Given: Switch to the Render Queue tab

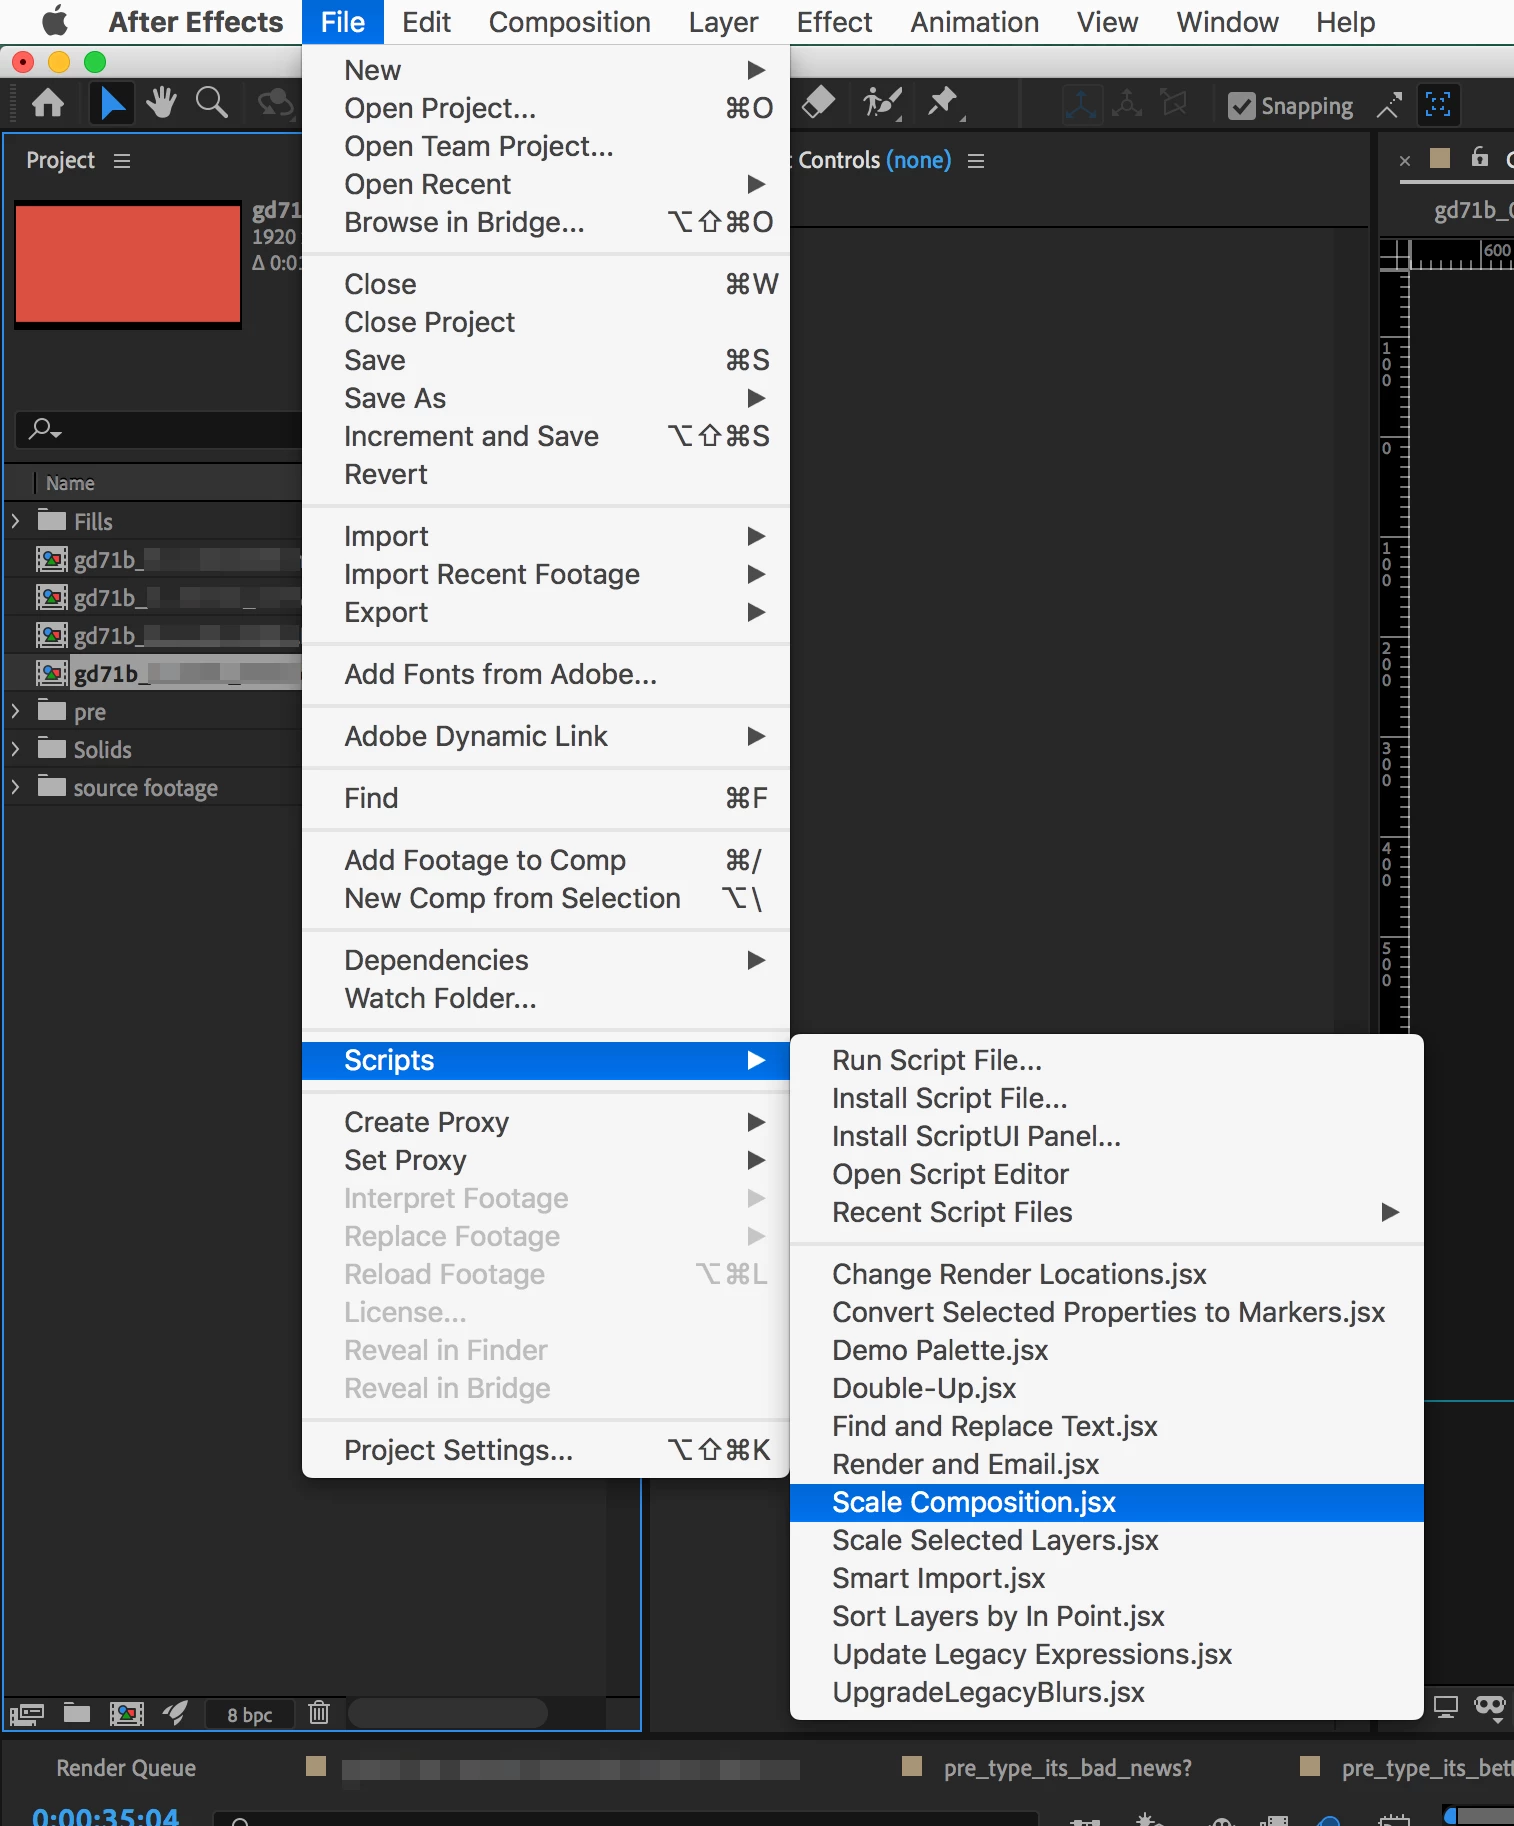Looking at the screenshot, I should pos(126,1768).
